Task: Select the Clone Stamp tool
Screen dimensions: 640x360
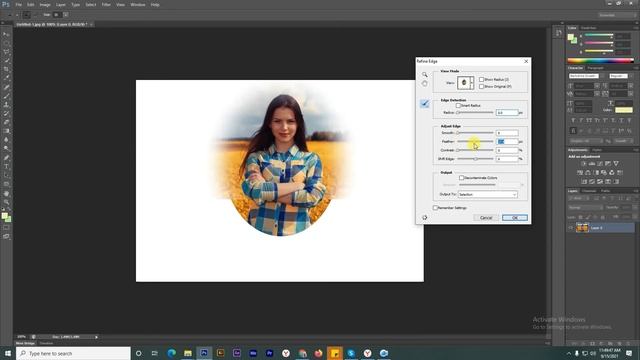Action: pyautogui.click(x=7, y=105)
